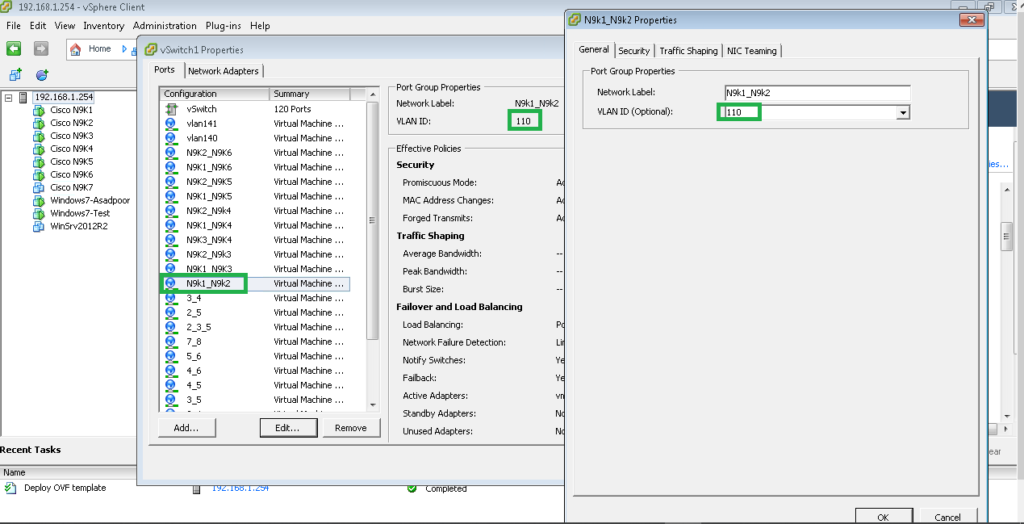
Task: Click the Remove button
Action: tap(351, 428)
